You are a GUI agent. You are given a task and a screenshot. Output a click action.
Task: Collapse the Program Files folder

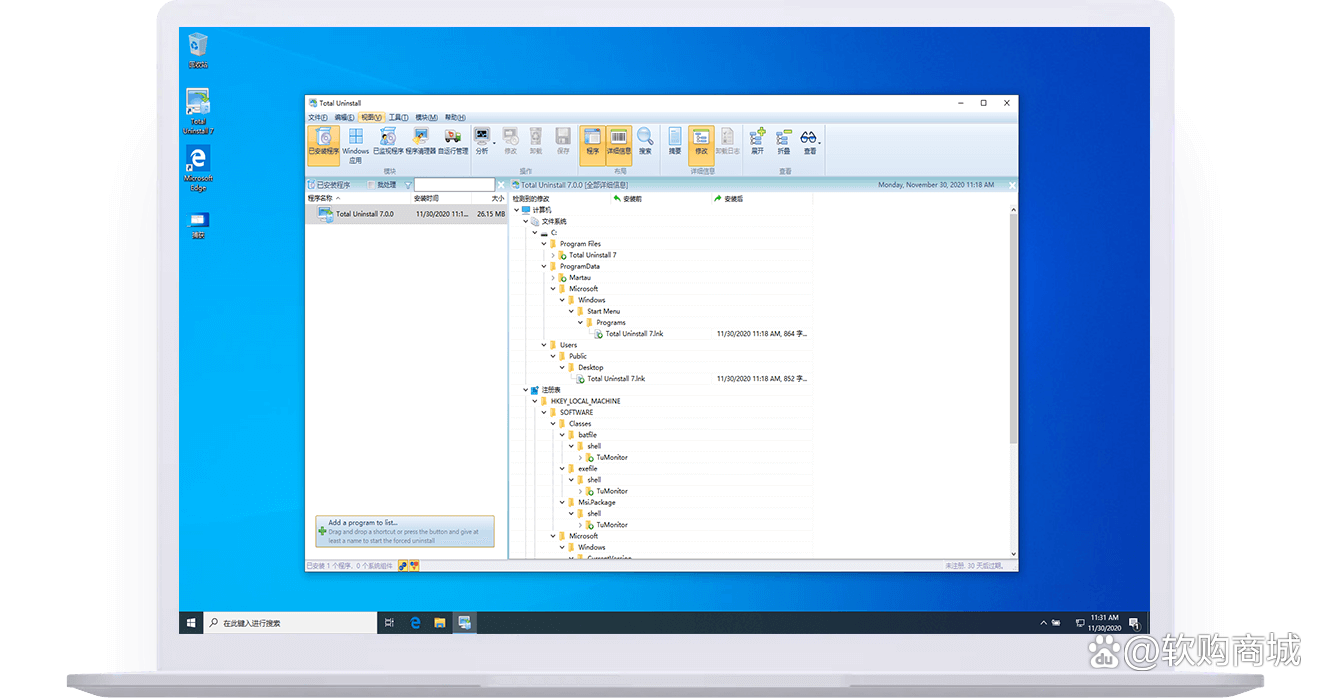[544, 244]
